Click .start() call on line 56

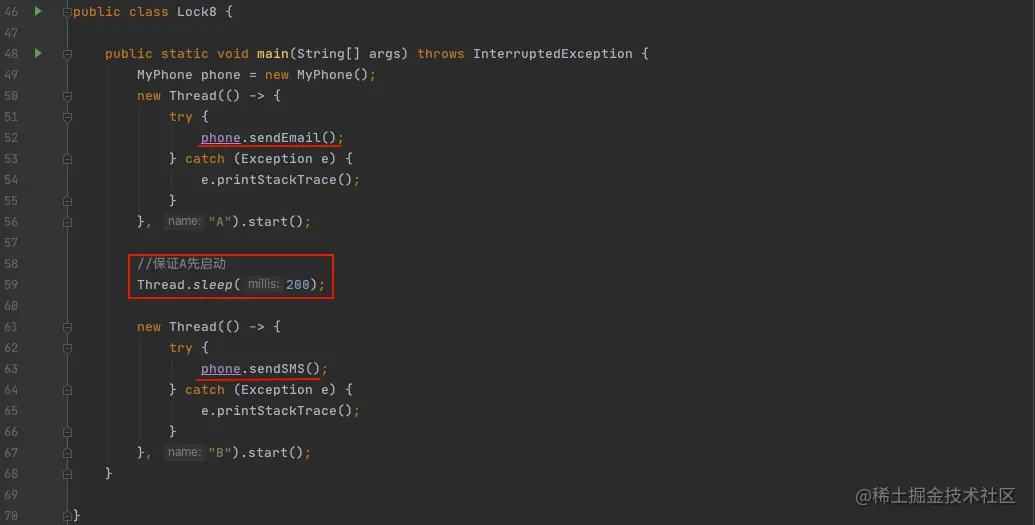[x=275, y=222]
